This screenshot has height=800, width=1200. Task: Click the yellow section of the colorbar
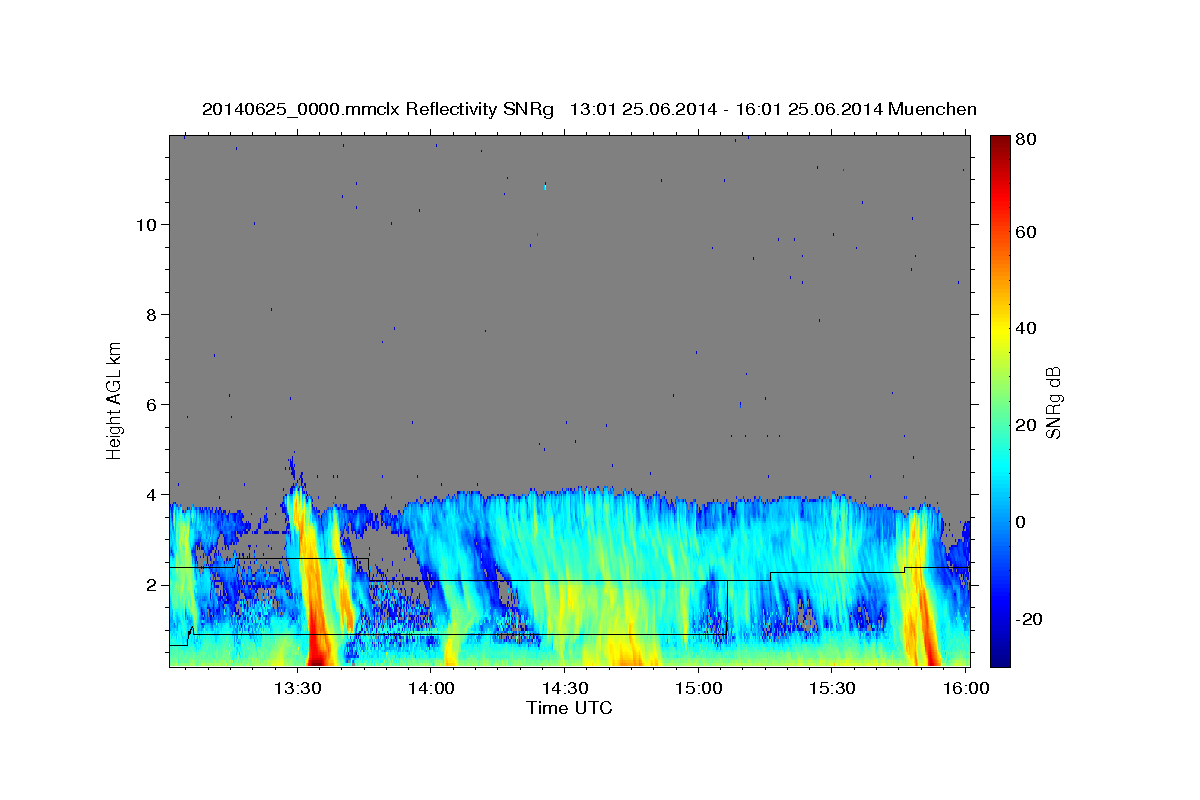tap(999, 330)
